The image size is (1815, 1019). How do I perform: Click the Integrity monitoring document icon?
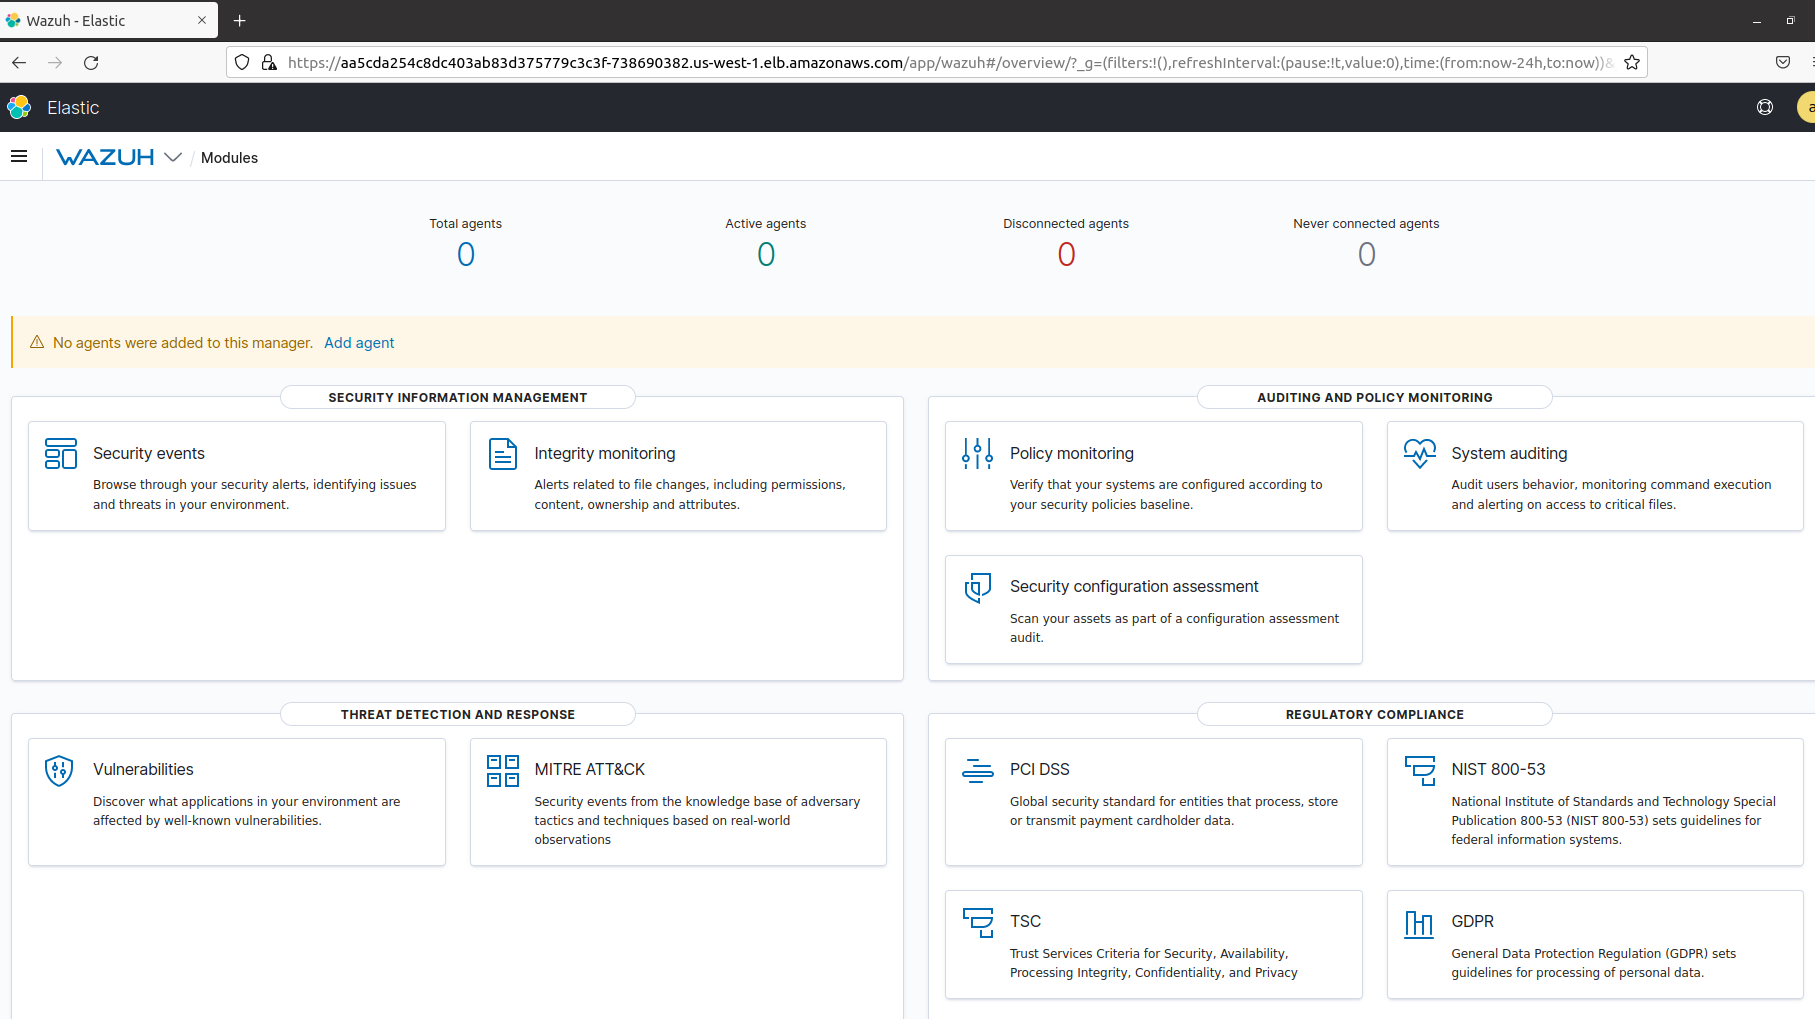click(502, 453)
